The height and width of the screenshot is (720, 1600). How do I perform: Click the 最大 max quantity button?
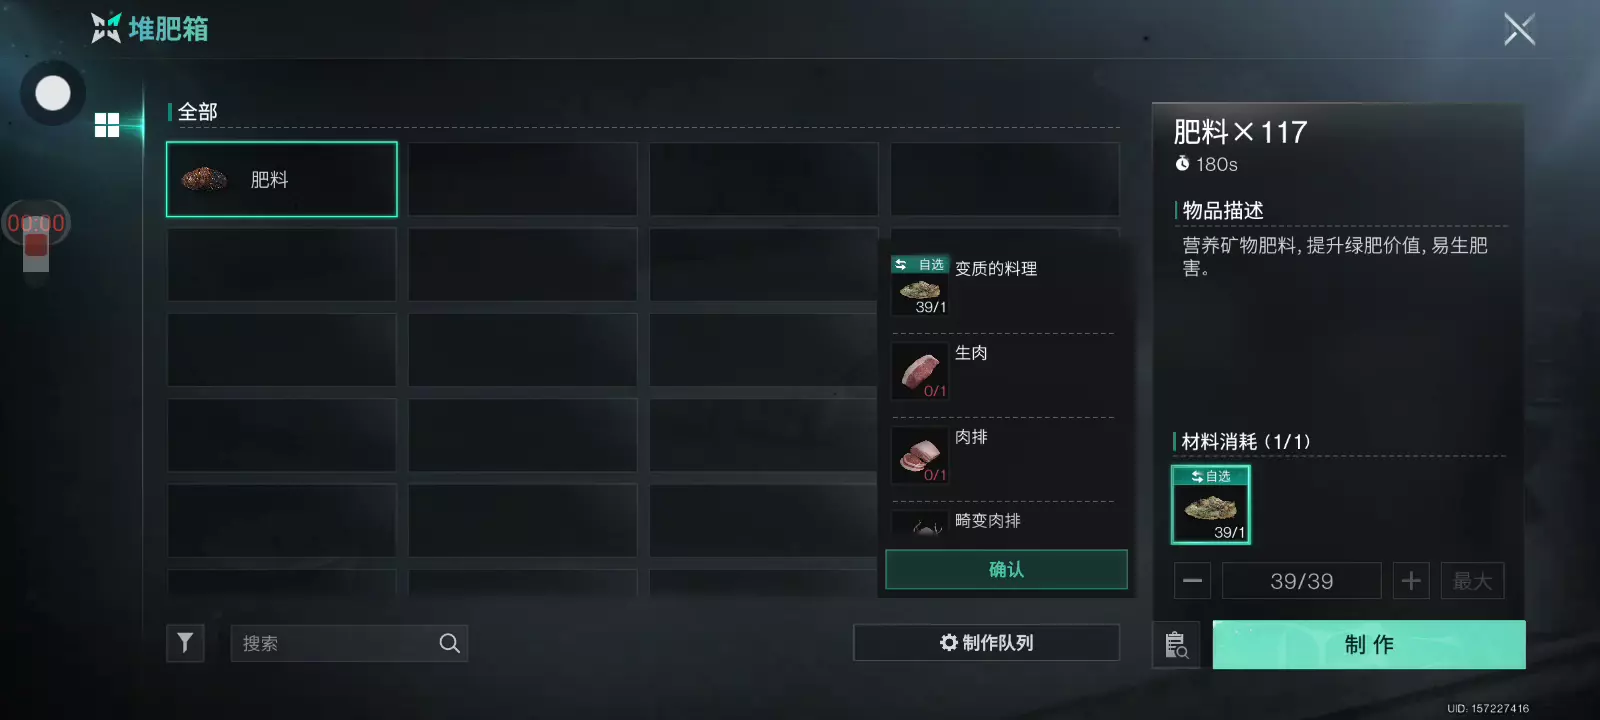tap(1472, 581)
